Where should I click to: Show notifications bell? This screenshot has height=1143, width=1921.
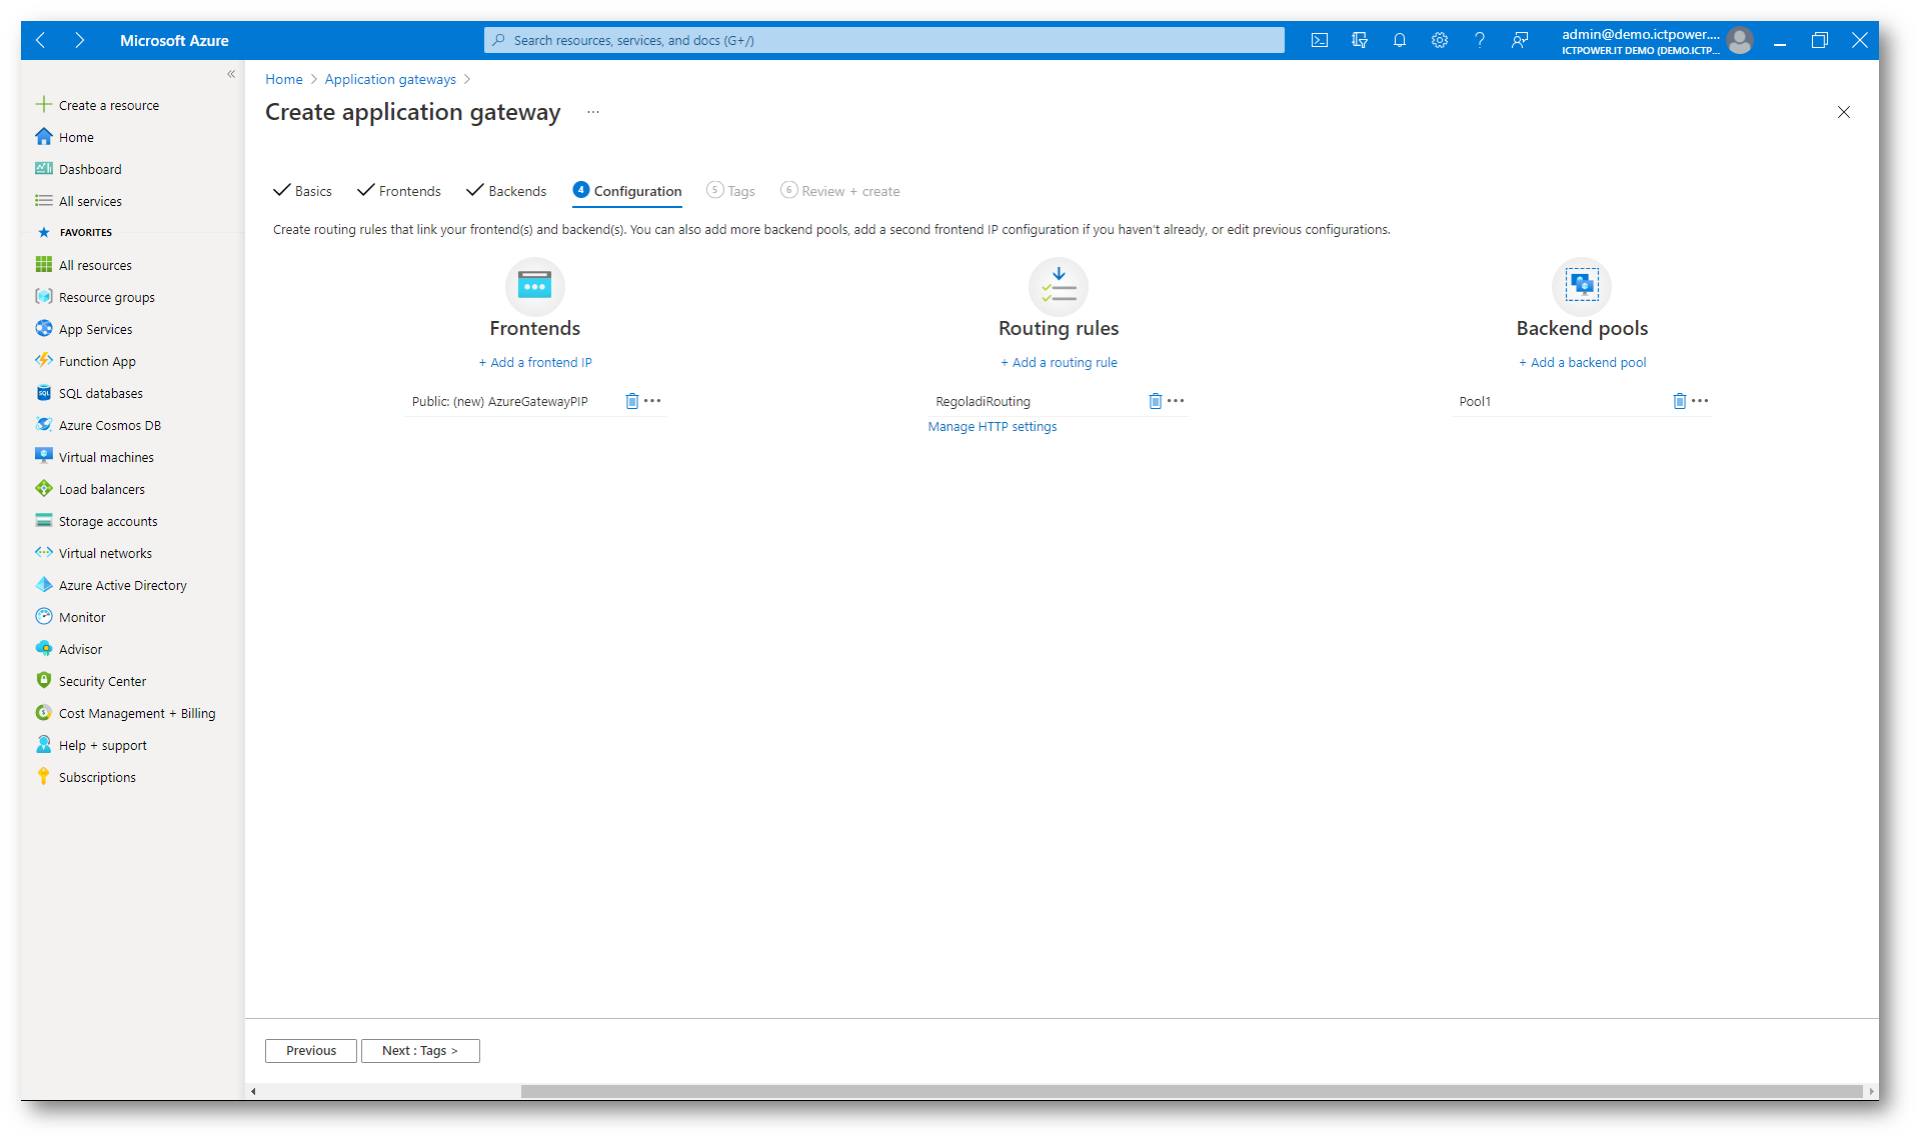[1399, 40]
